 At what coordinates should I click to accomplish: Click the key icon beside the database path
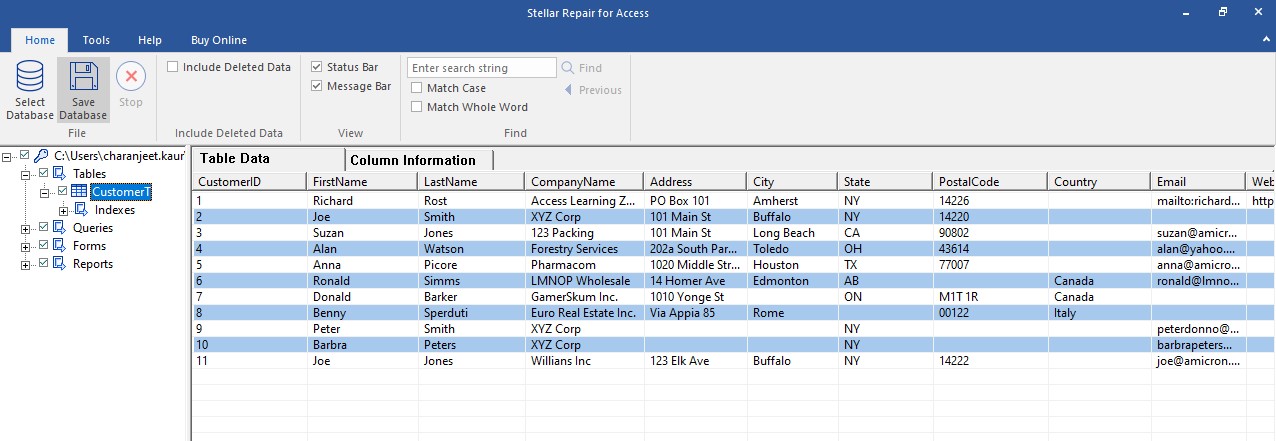41,156
